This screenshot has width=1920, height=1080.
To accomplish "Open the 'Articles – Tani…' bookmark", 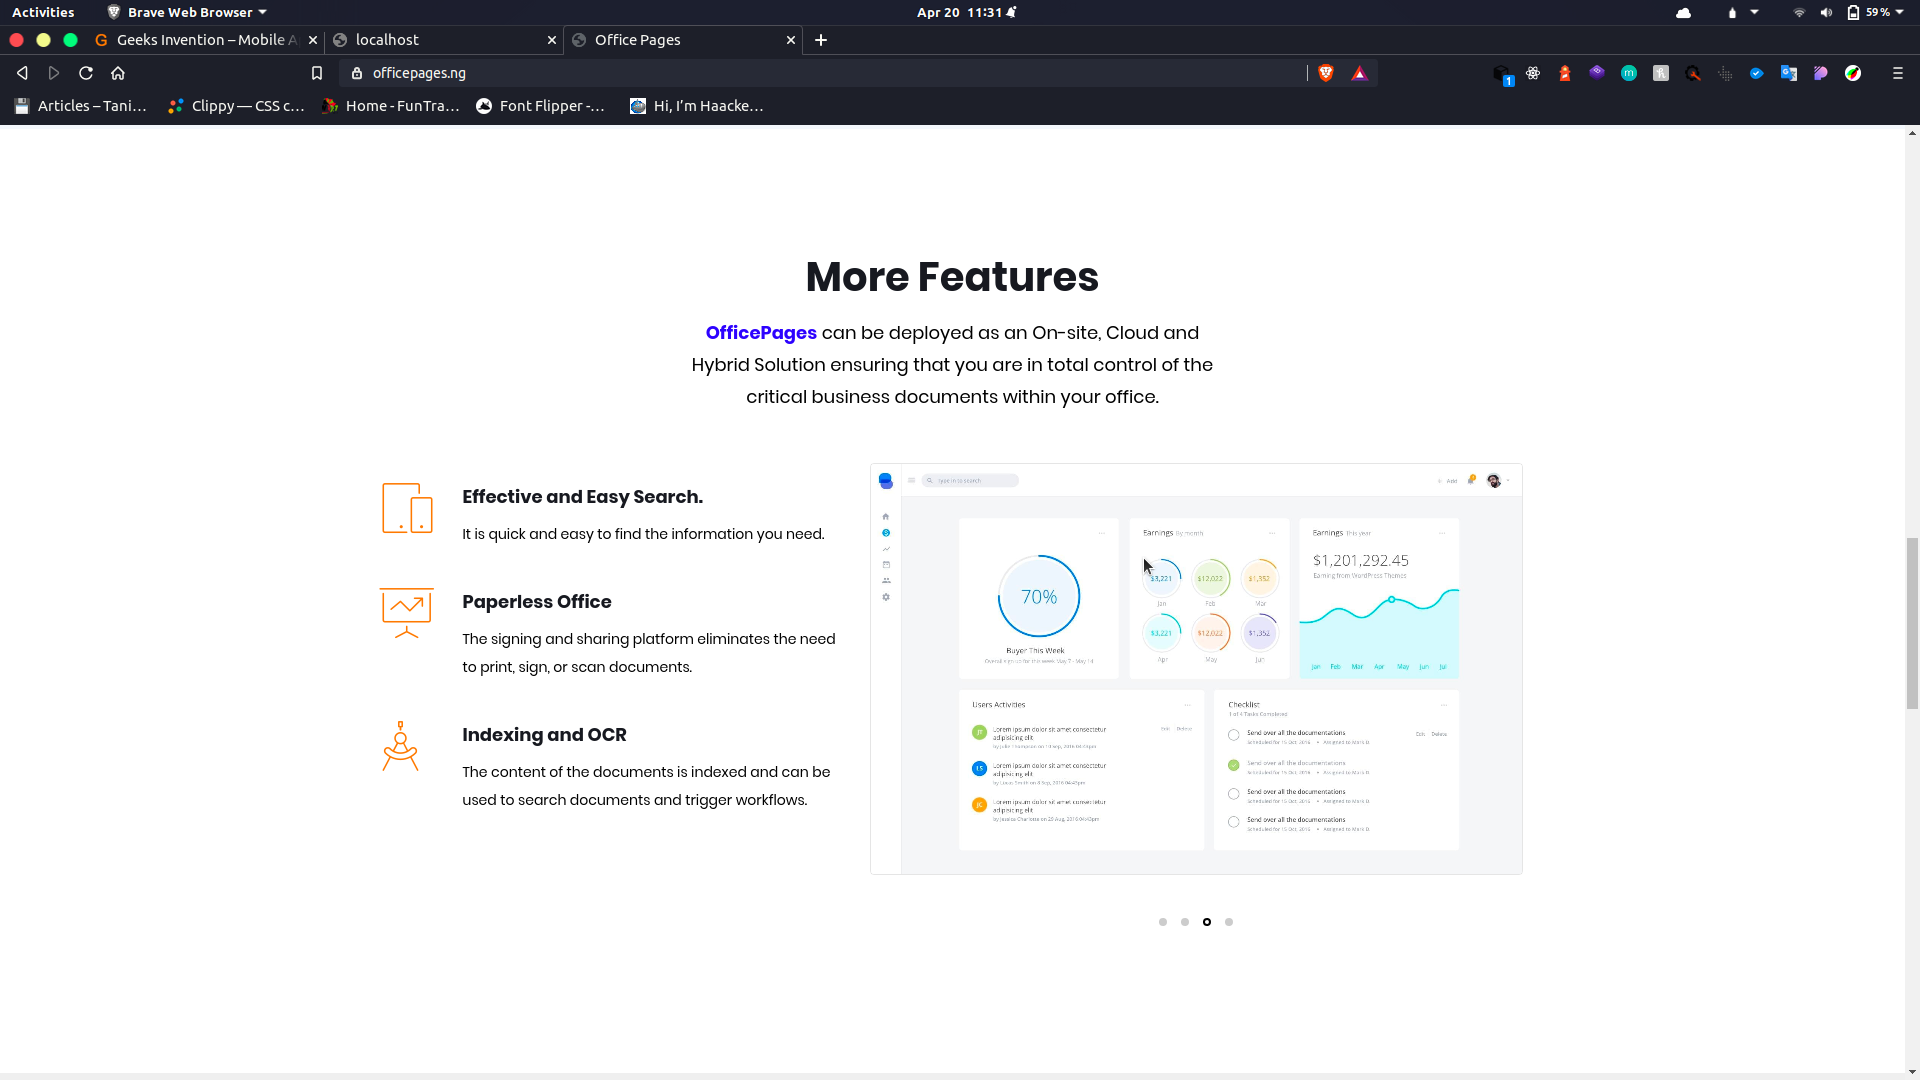I will pyautogui.click(x=81, y=106).
